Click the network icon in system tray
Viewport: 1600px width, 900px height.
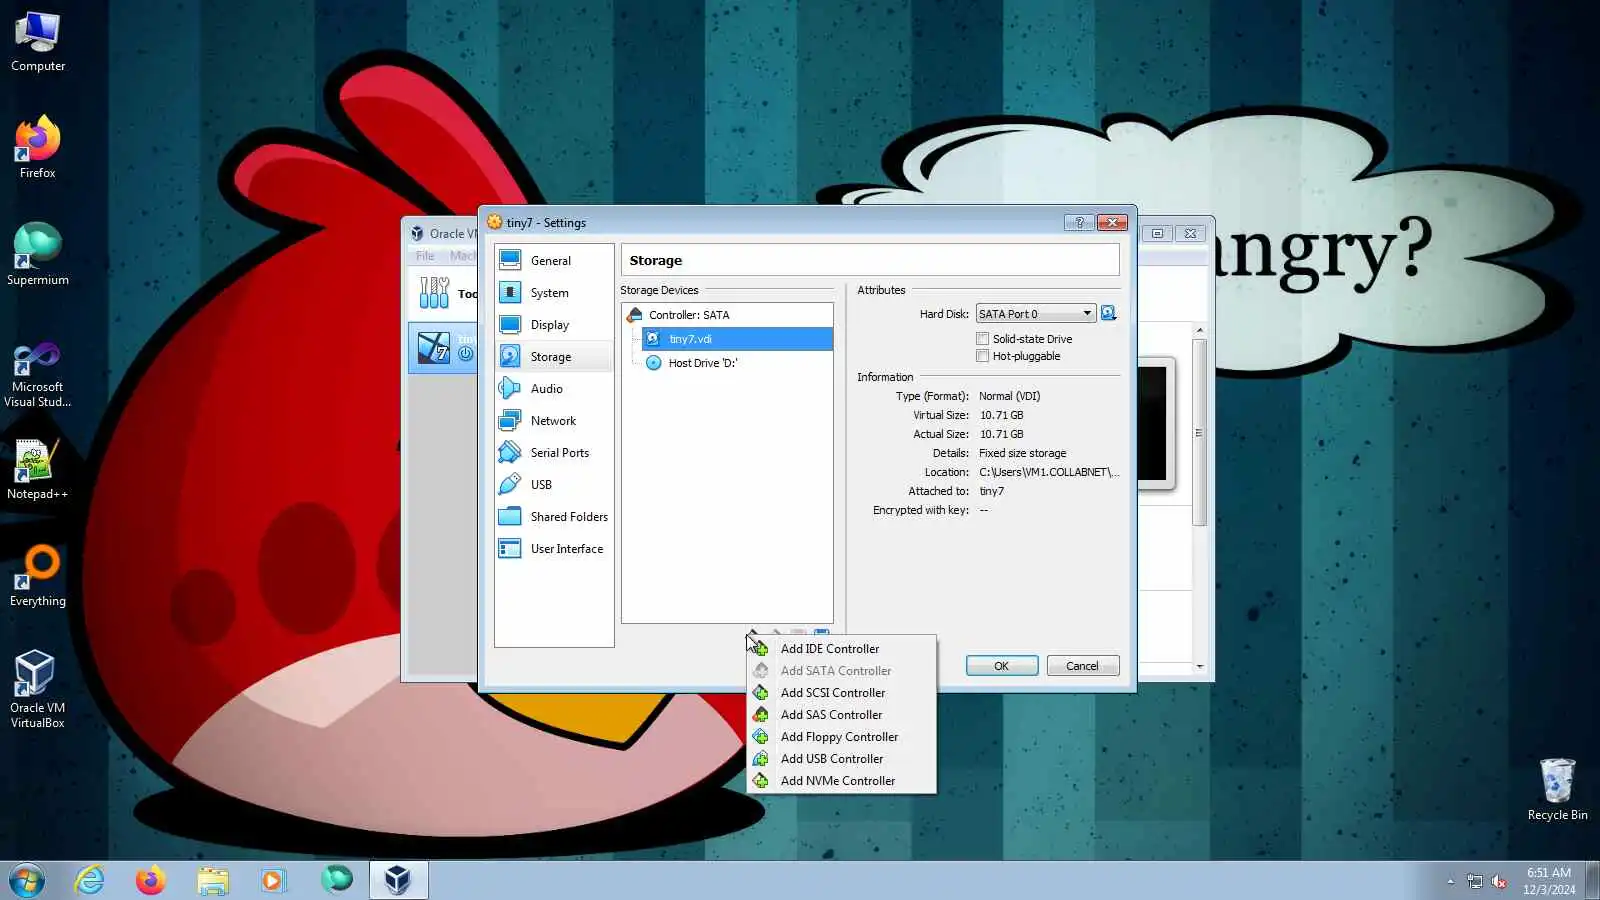coord(1474,881)
